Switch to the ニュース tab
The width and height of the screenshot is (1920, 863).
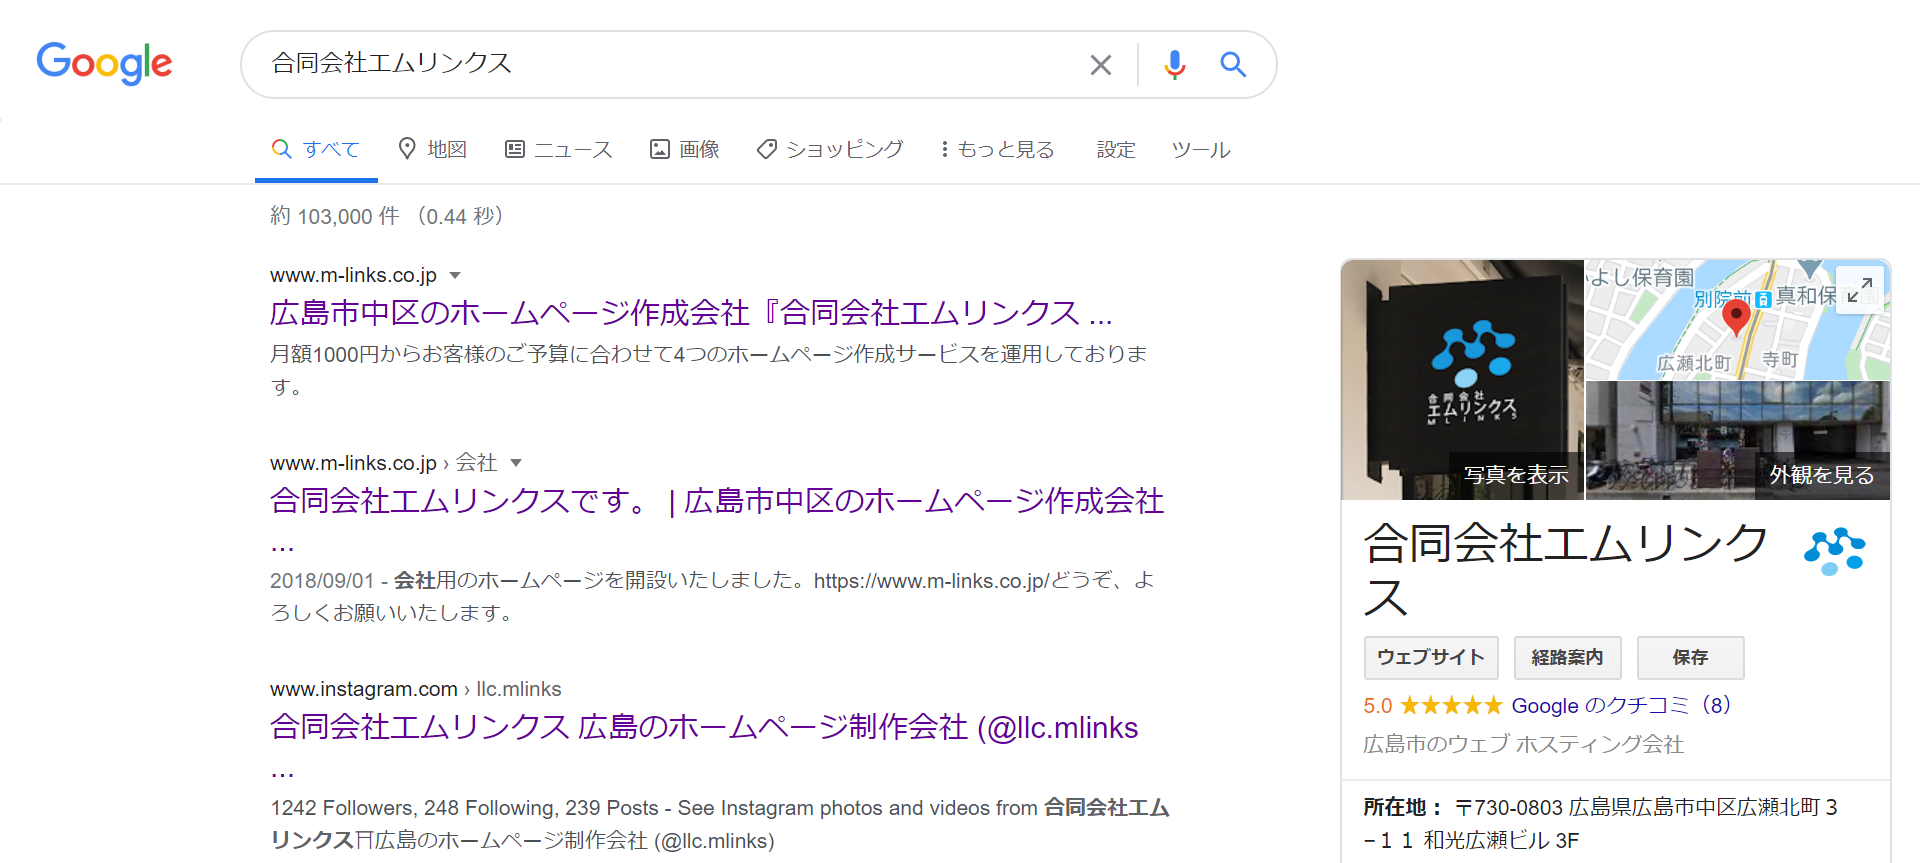(558, 149)
